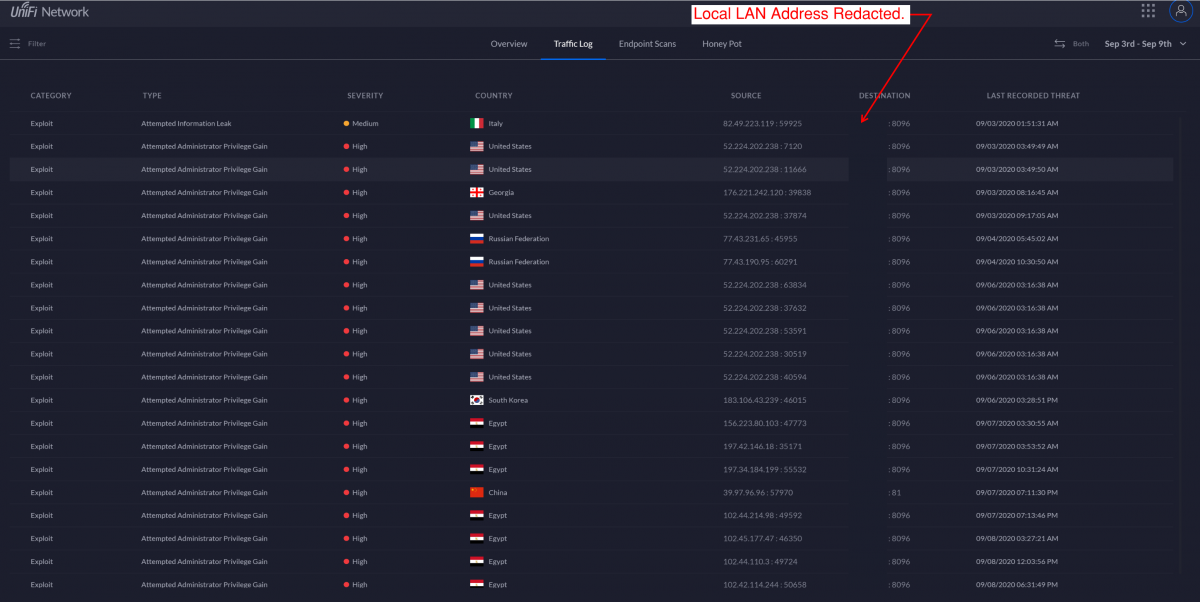1200x602 pixels.
Task: Sort by the SEVERITY column header
Action: point(365,96)
